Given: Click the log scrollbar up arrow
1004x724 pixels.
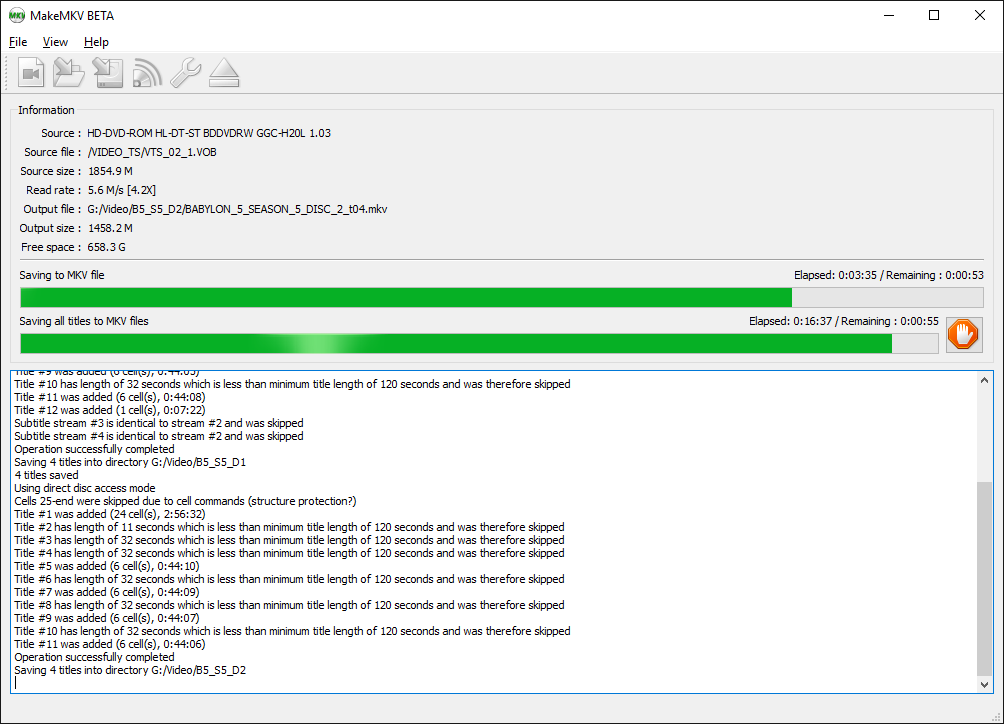Looking at the screenshot, I should point(985,380).
